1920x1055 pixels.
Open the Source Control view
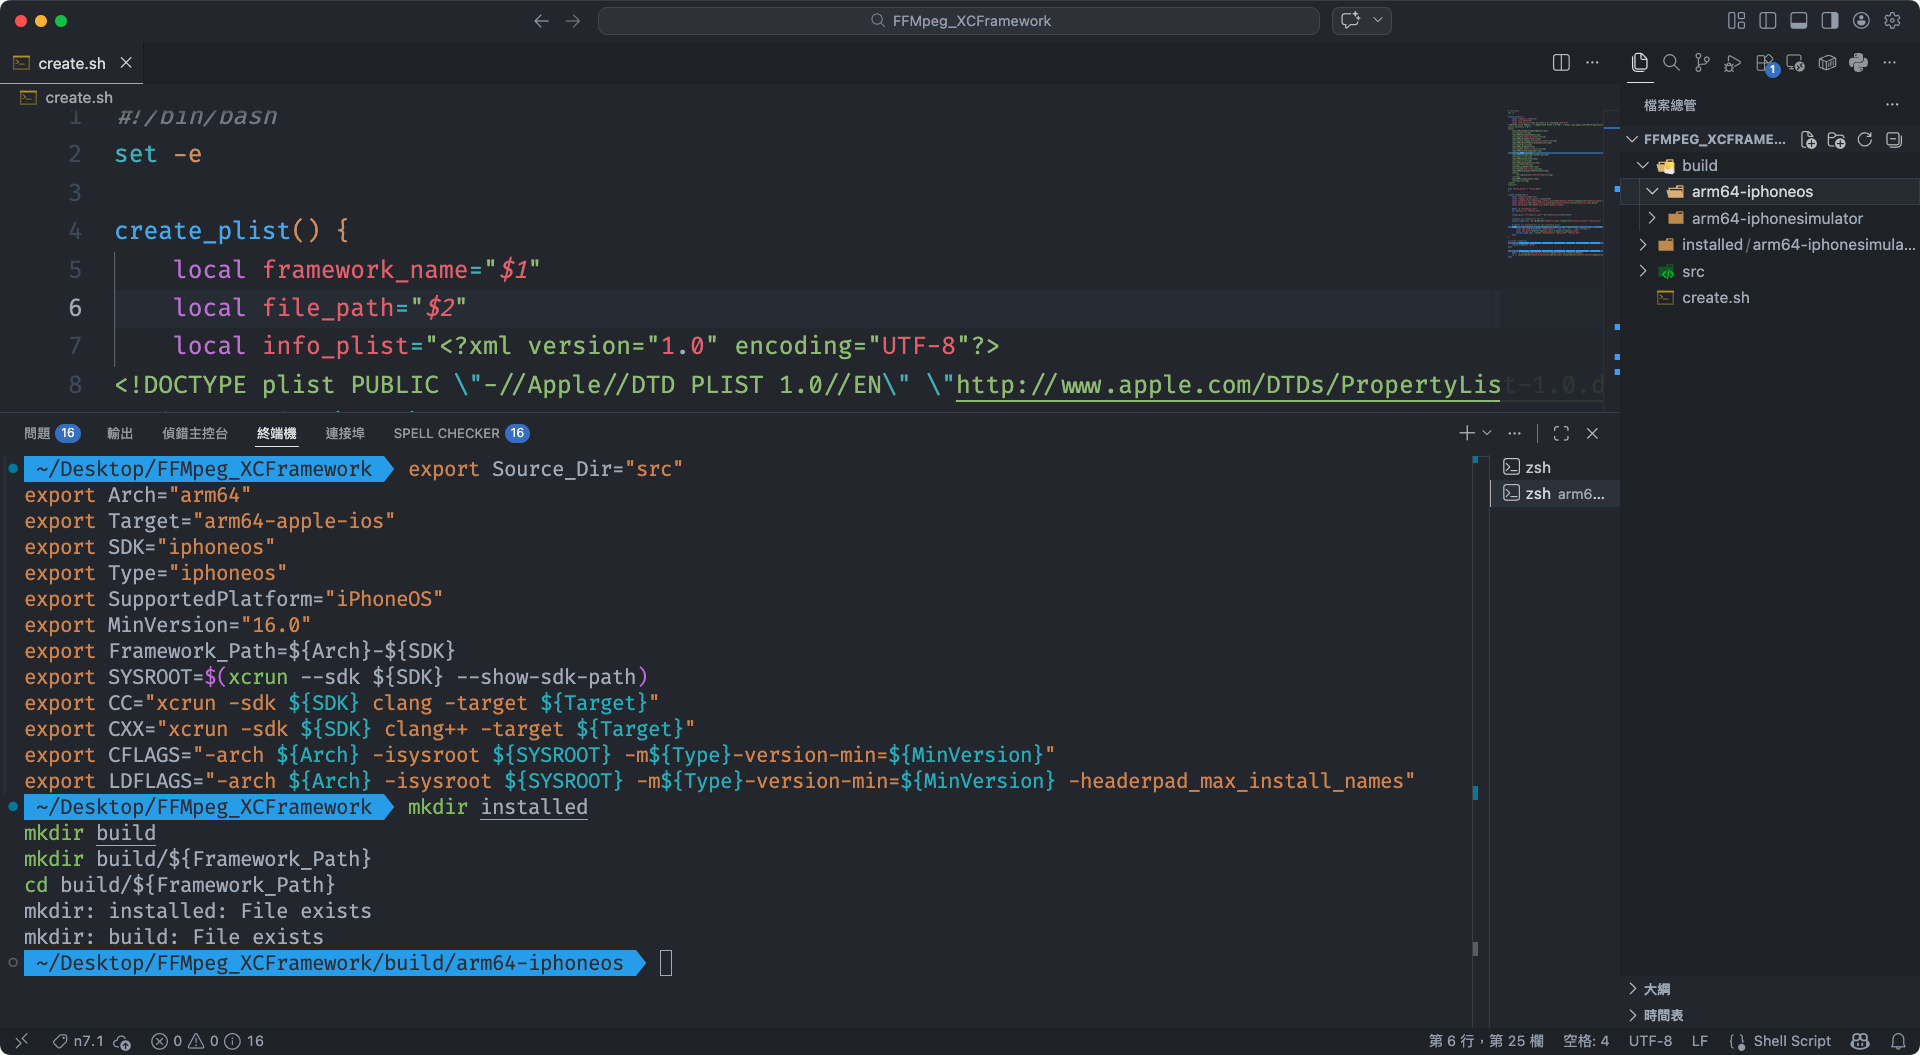point(1701,63)
